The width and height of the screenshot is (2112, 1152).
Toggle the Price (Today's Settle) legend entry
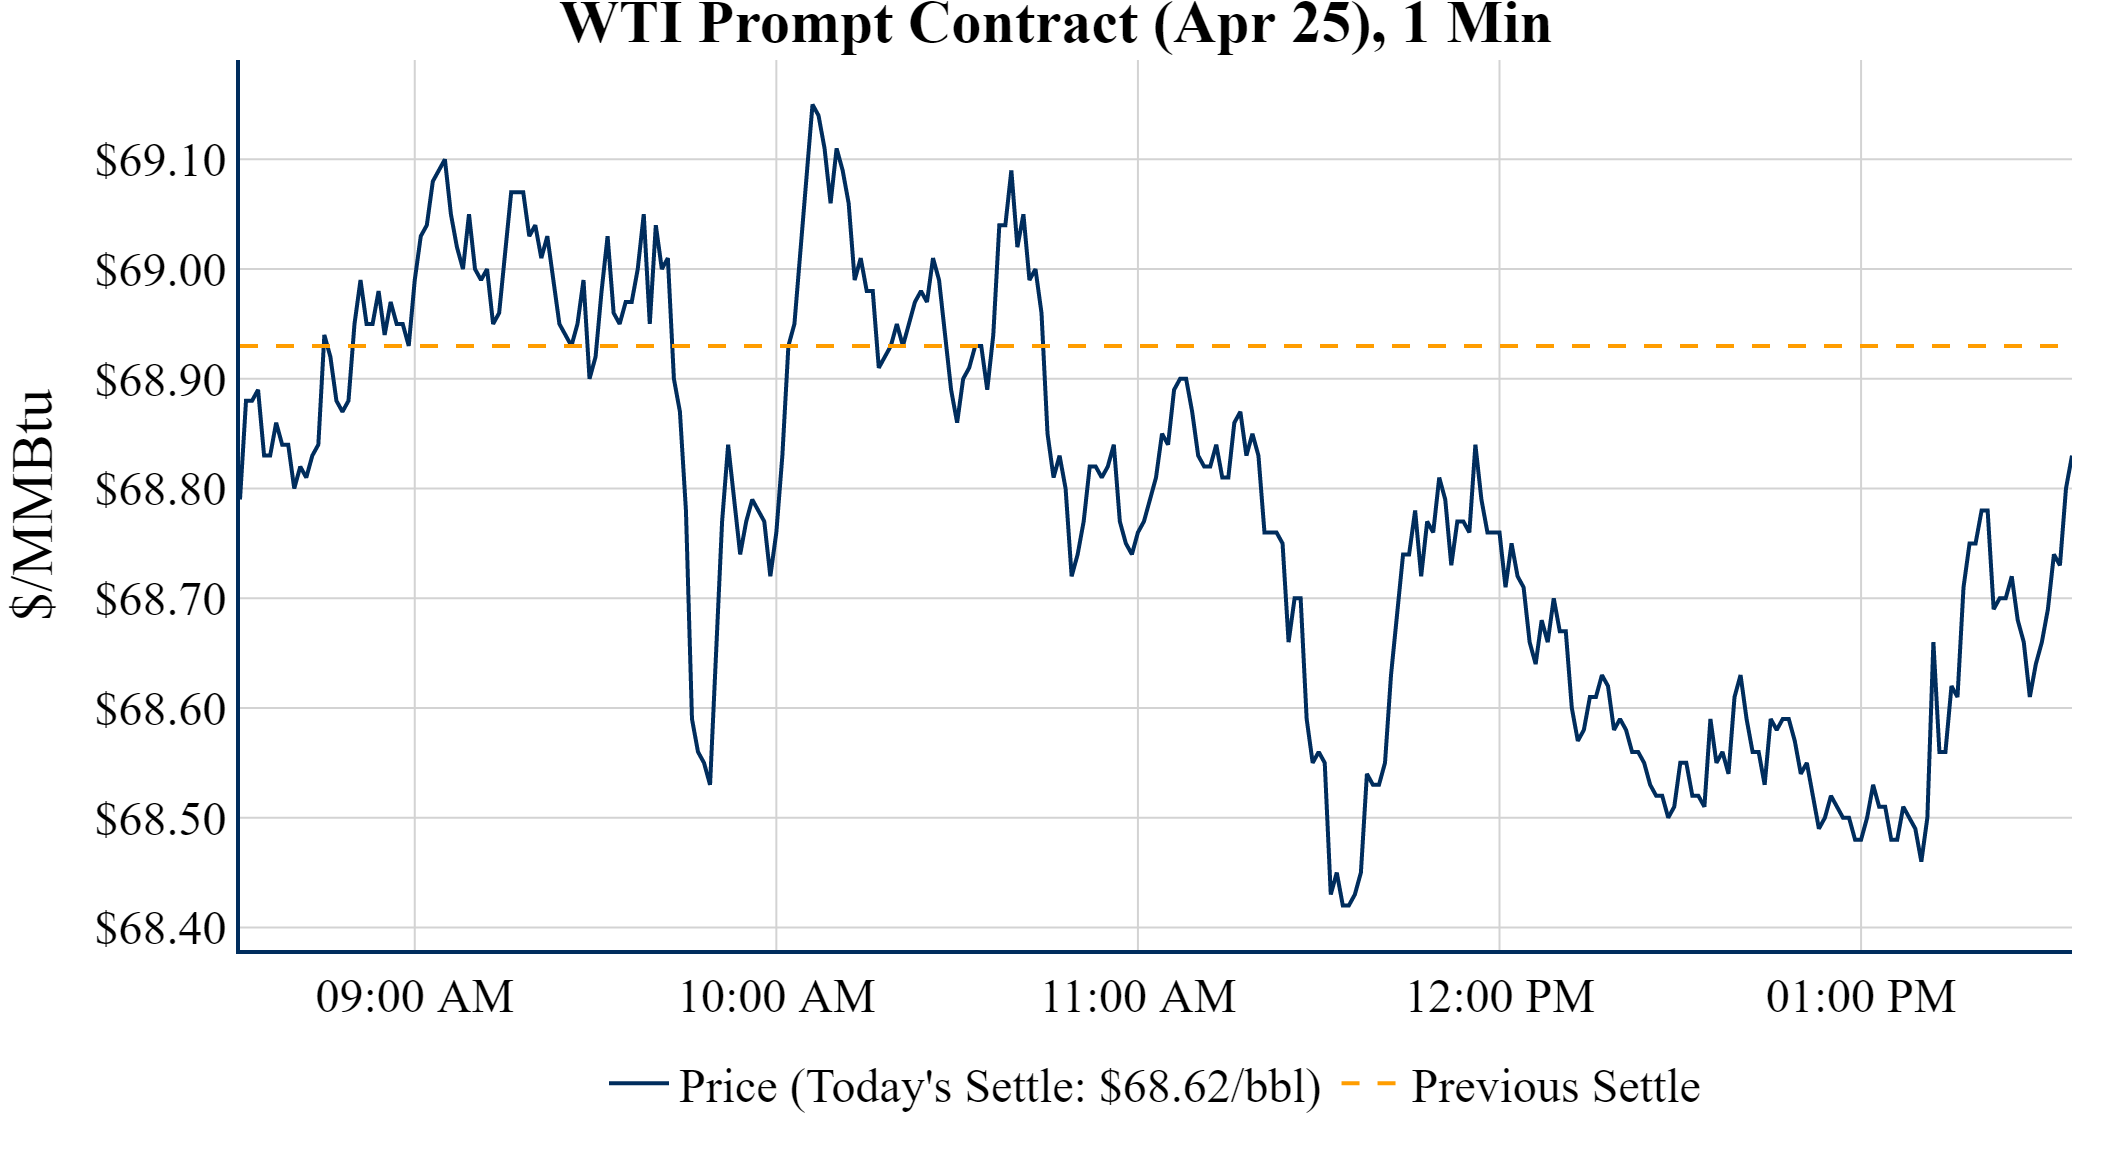point(999,1087)
